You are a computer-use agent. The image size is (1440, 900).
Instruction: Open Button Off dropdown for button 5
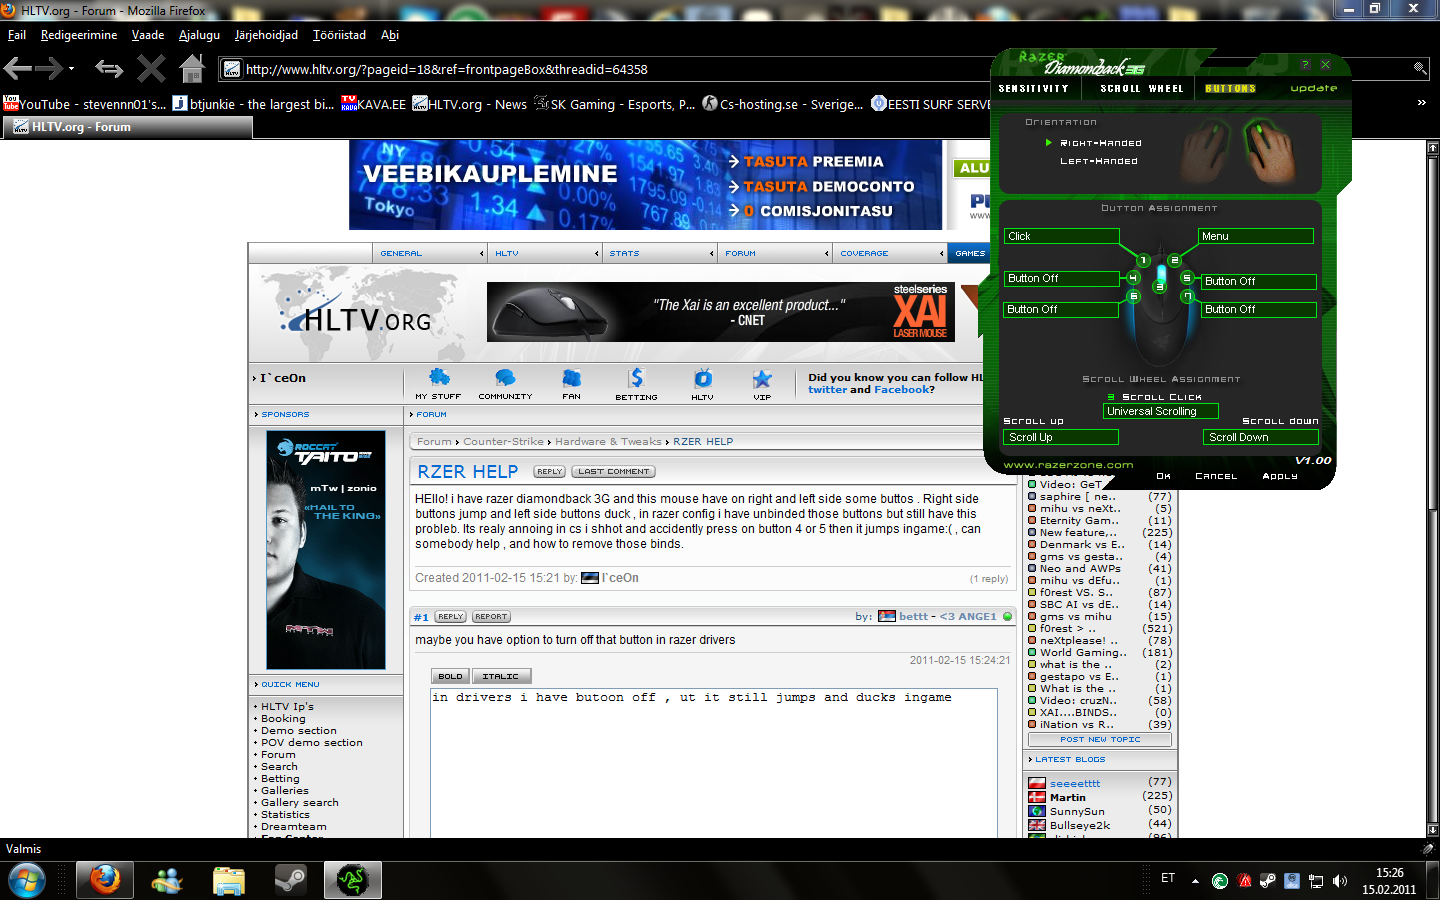pyautogui.click(x=1258, y=282)
